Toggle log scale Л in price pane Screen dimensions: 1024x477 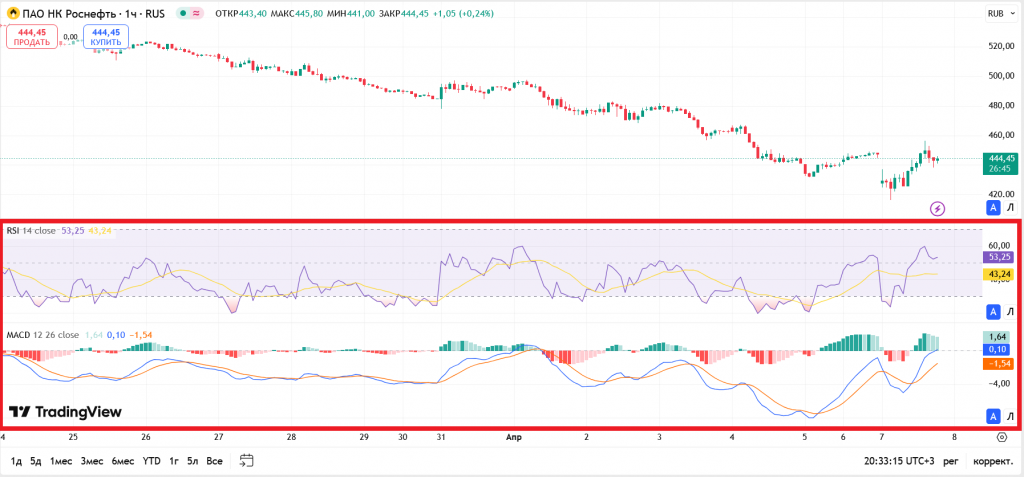[1010, 208]
